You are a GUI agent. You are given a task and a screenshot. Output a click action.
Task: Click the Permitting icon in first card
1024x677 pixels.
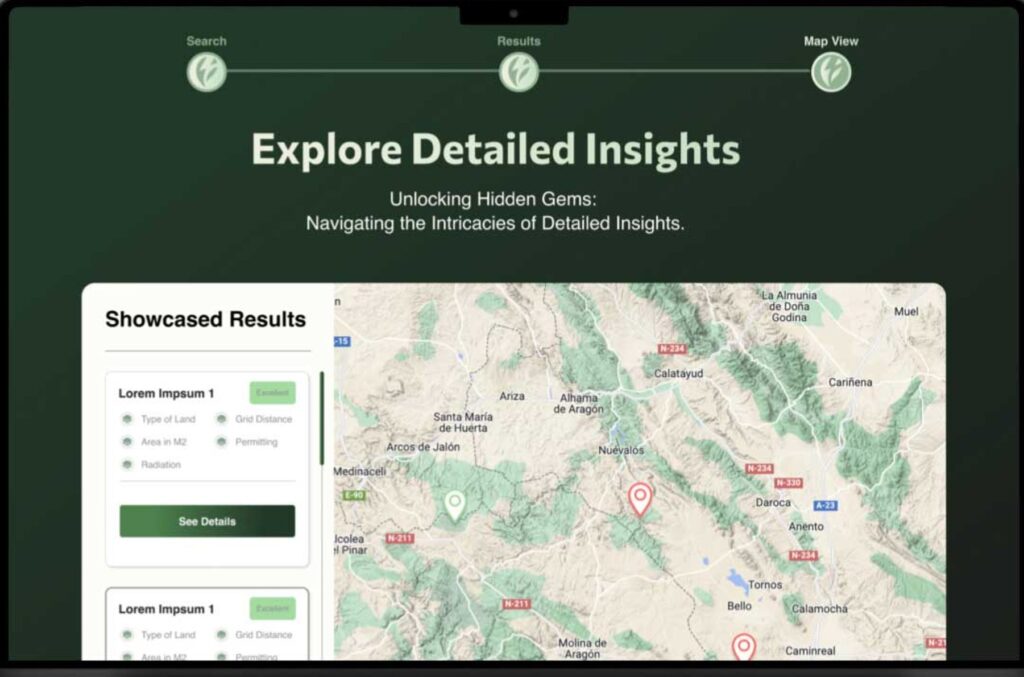tap(221, 442)
